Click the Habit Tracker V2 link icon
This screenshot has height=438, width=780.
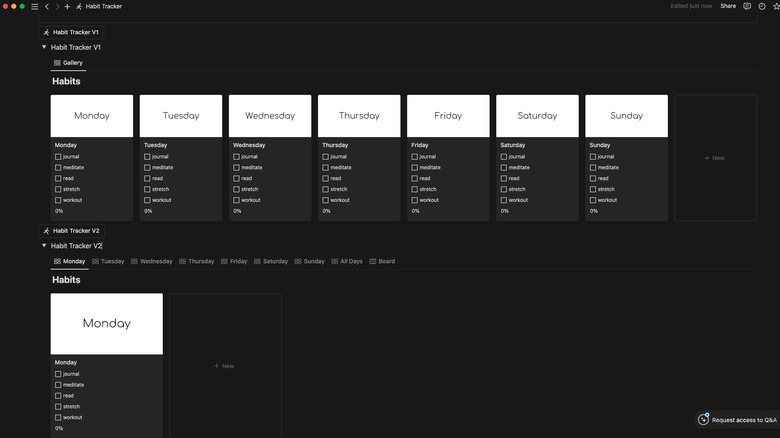[x=46, y=231]
